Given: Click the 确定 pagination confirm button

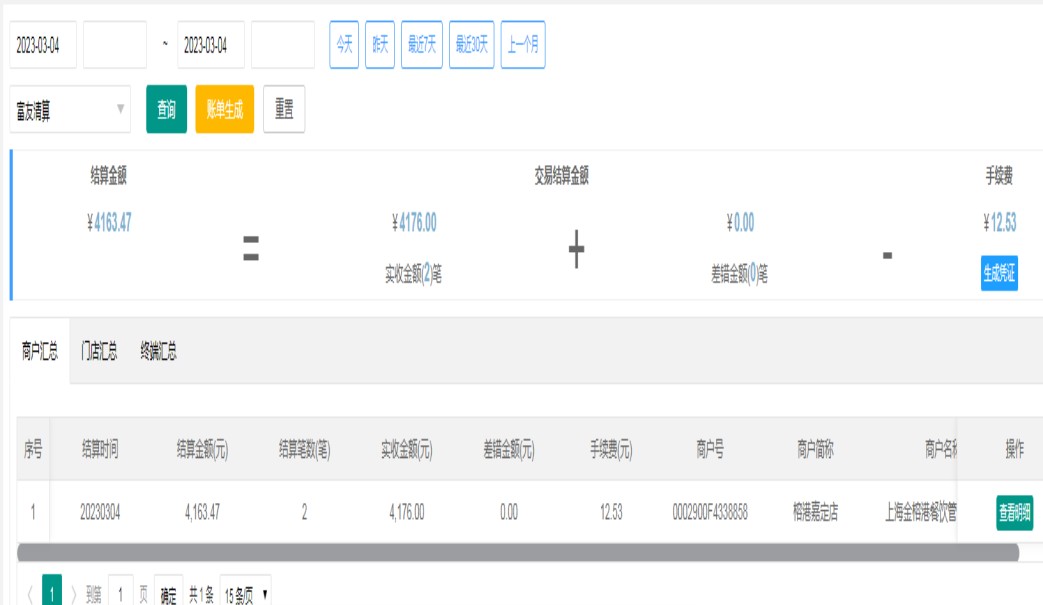Looking at the screenshot, I should [169, 596].
